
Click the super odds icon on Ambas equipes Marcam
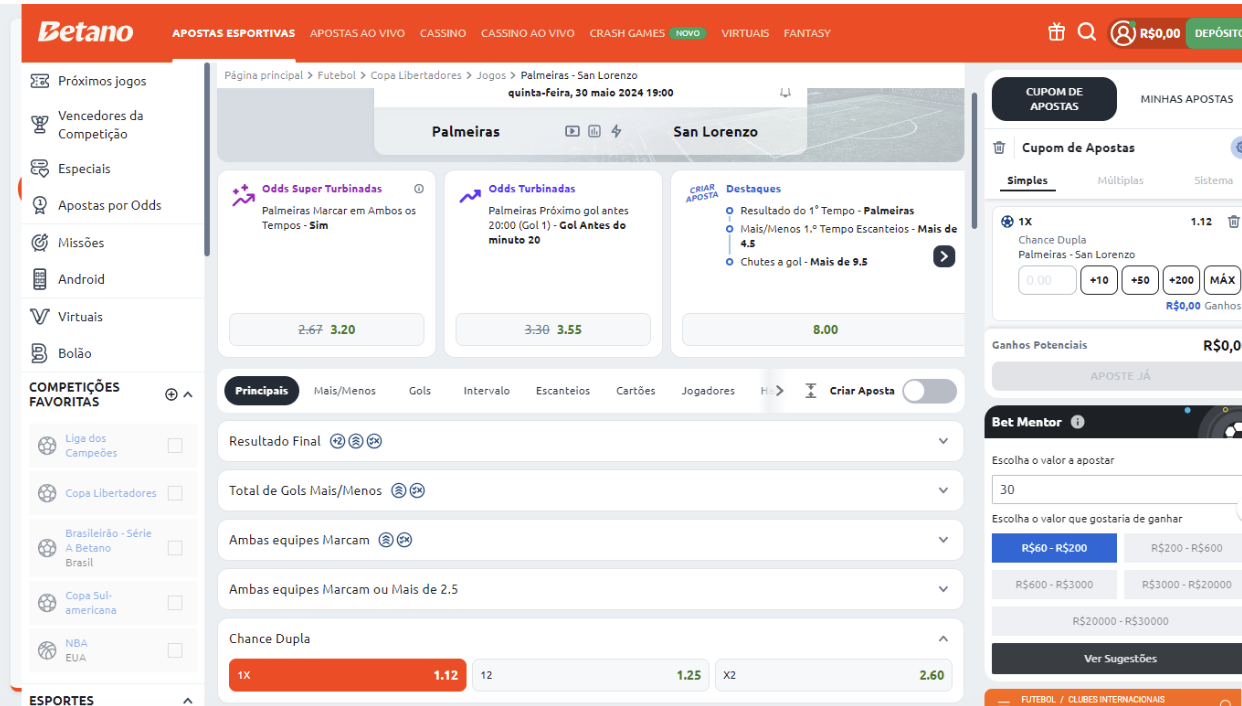[x=386, y=540]
